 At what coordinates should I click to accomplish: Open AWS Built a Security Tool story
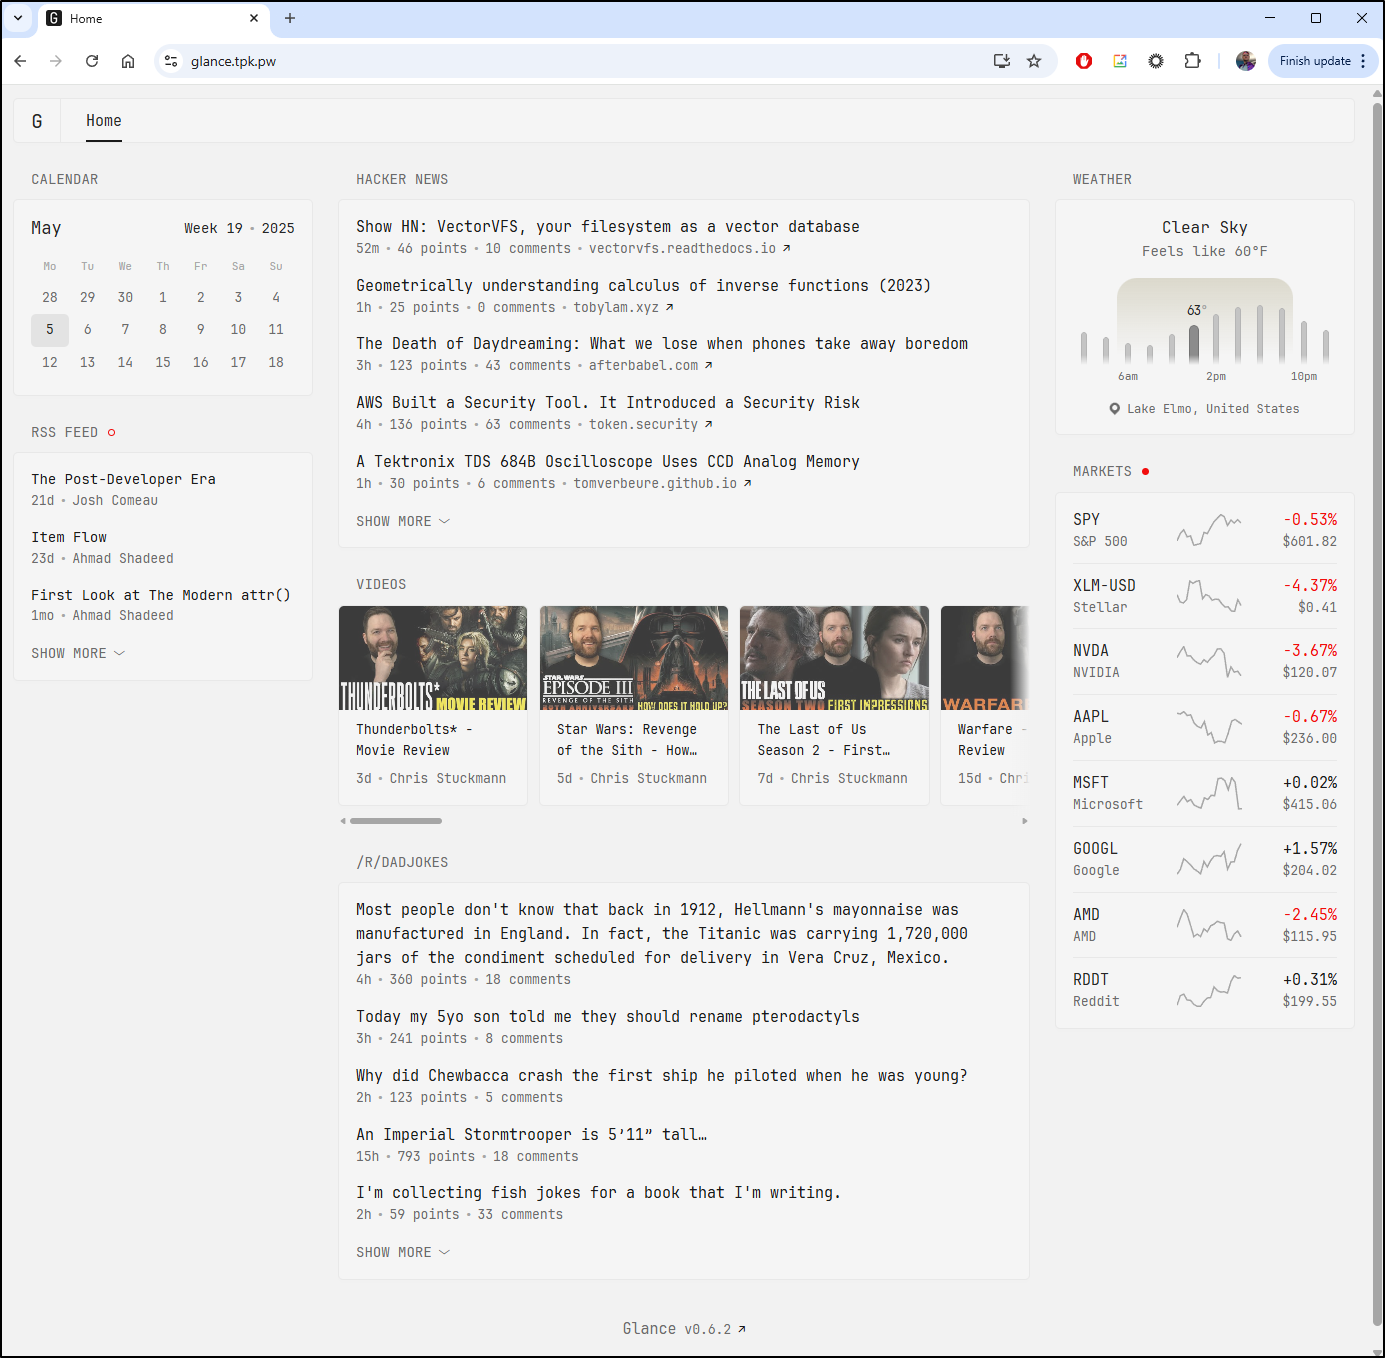coord(607,403)
